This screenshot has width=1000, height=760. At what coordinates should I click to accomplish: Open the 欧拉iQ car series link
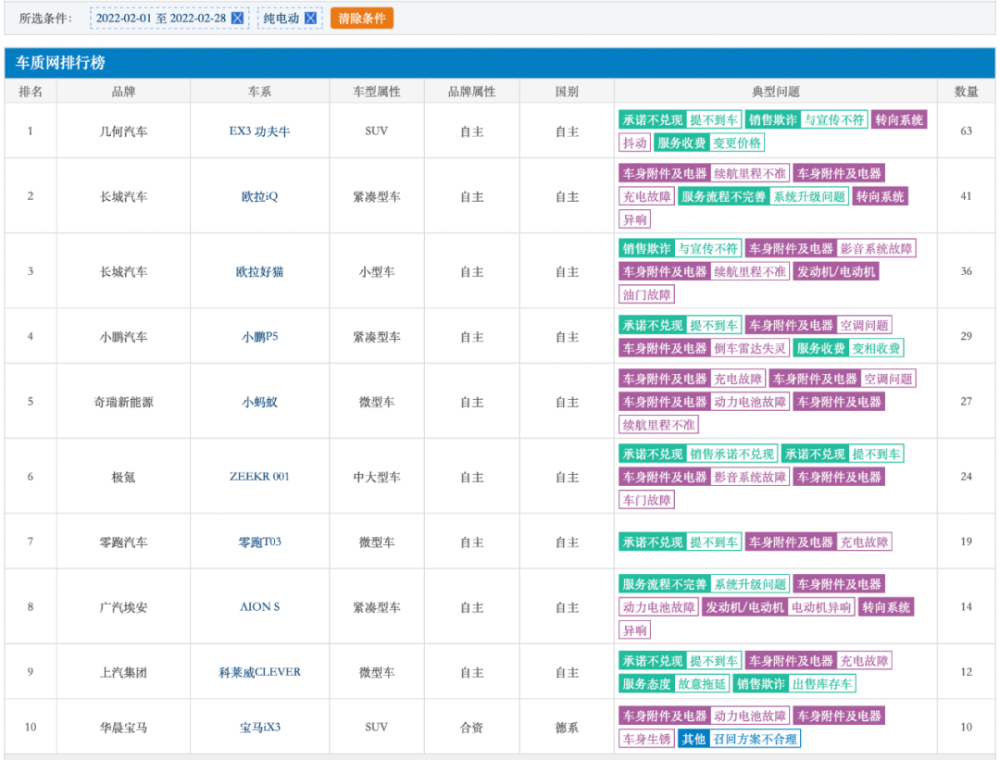pos(260,196)
